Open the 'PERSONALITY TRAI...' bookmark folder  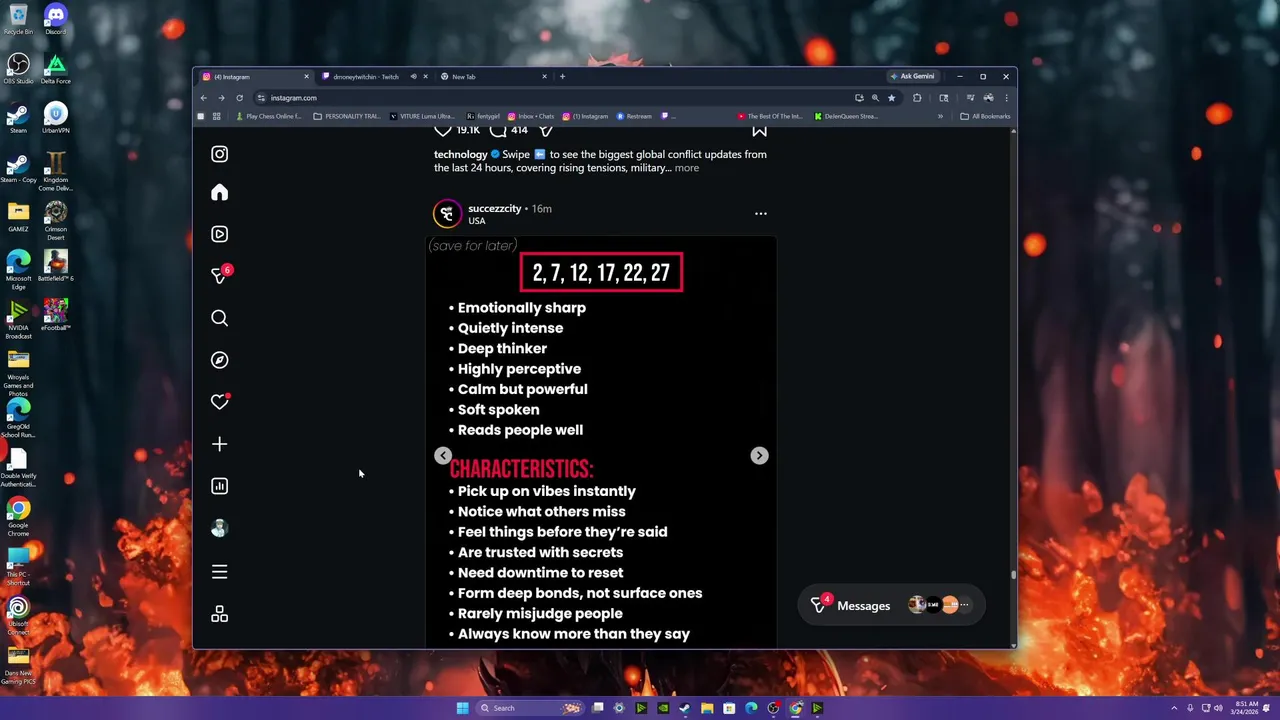click(x=346, y=116)
